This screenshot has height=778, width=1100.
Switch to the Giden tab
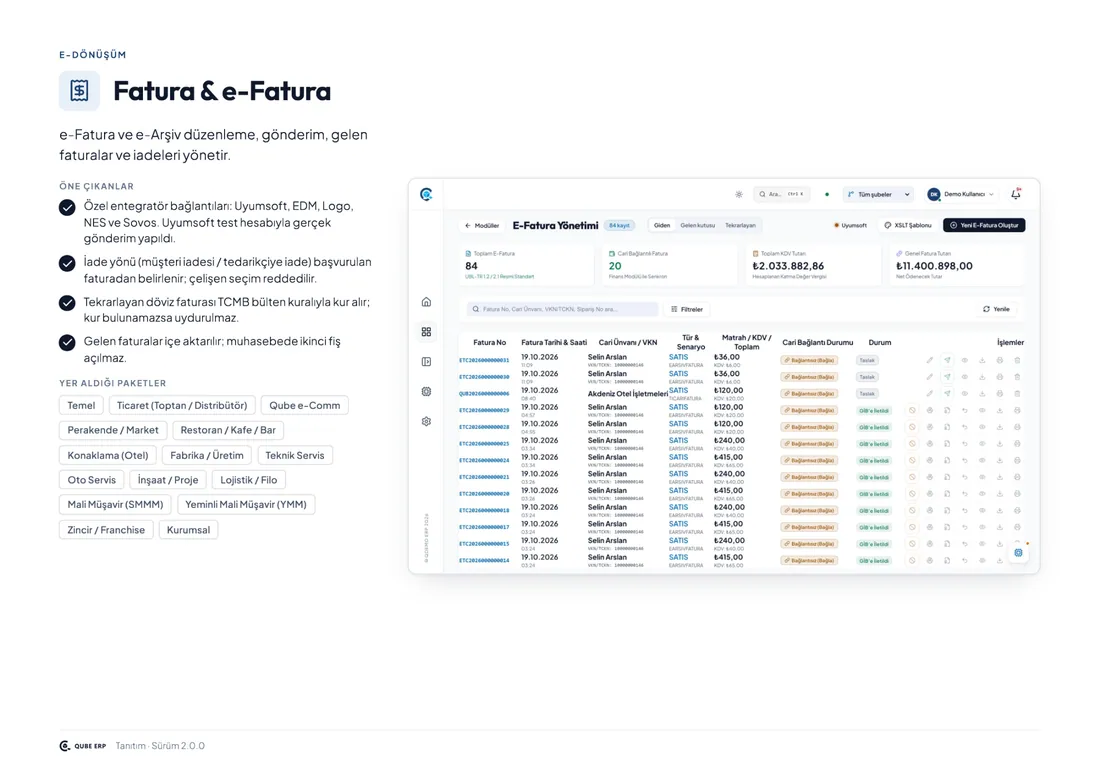point(662,225)
